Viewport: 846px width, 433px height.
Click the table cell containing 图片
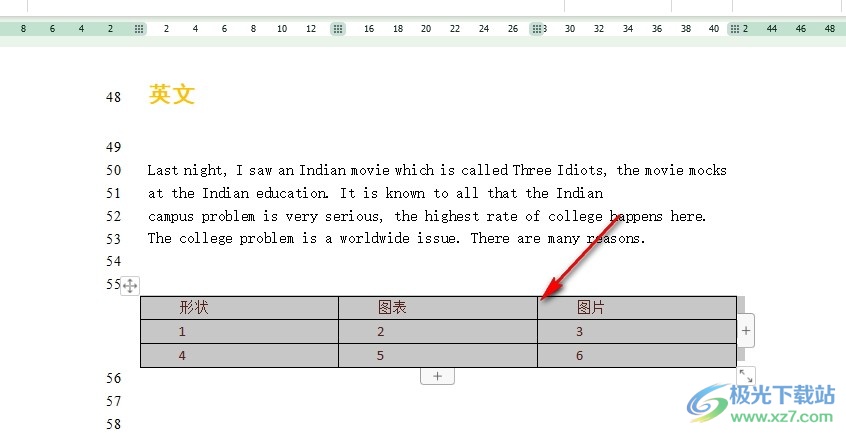coord(637,308)
